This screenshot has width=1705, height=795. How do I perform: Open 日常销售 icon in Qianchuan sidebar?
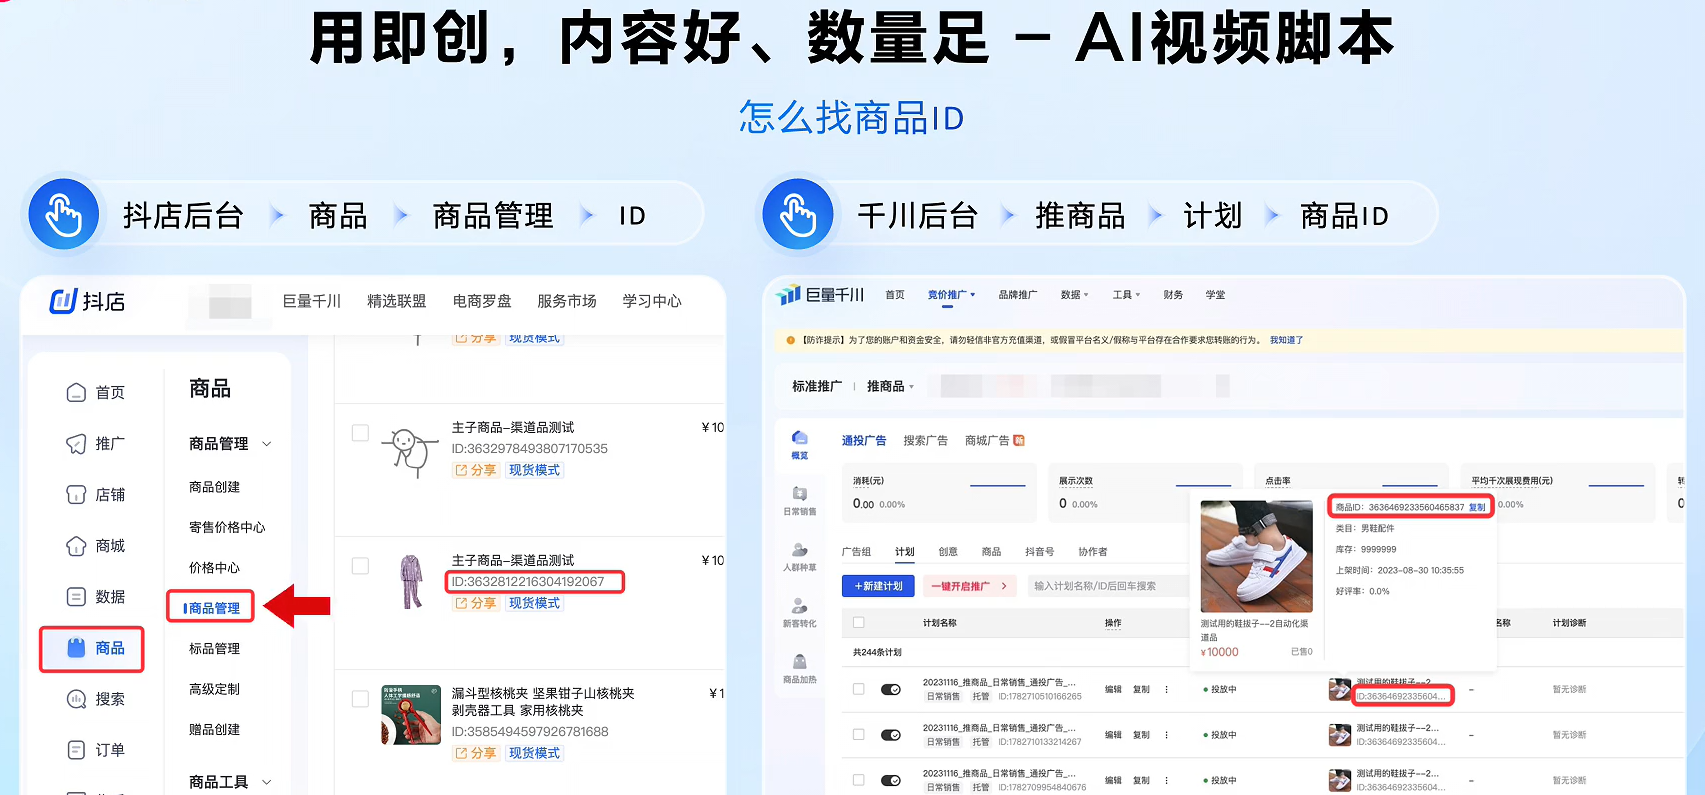(799, 494)
